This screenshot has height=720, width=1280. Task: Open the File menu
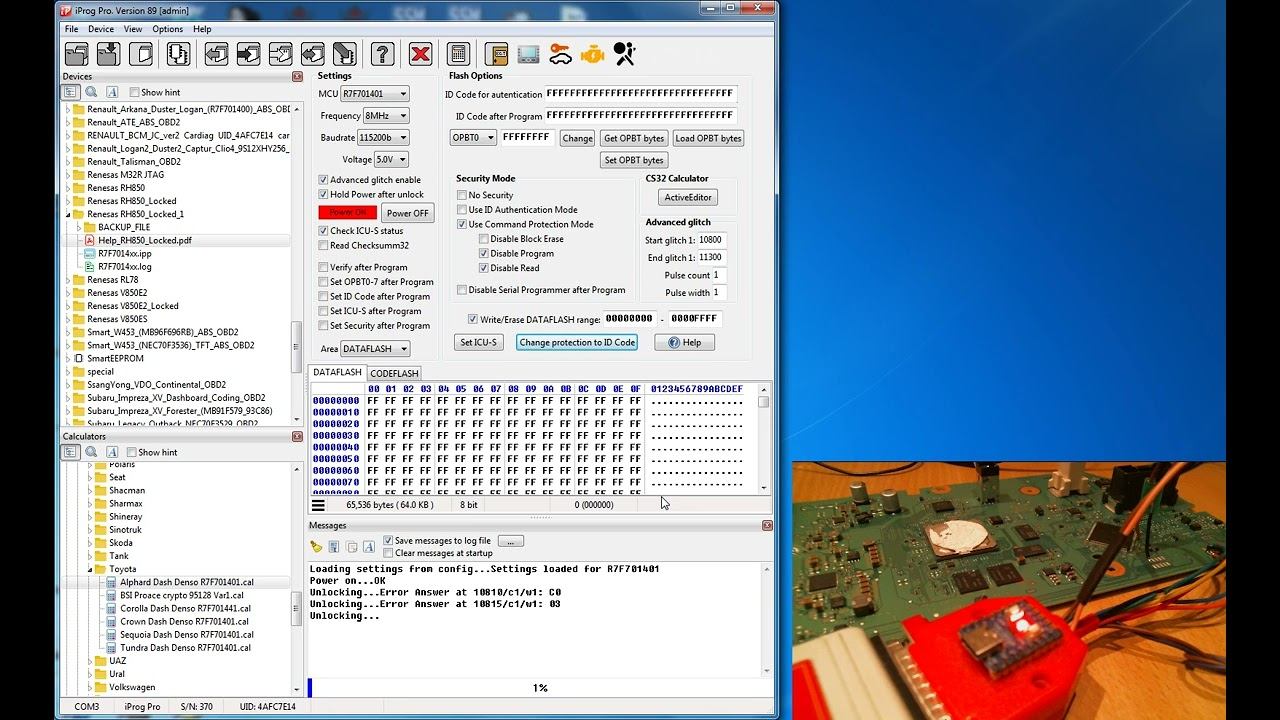(72, 29)
